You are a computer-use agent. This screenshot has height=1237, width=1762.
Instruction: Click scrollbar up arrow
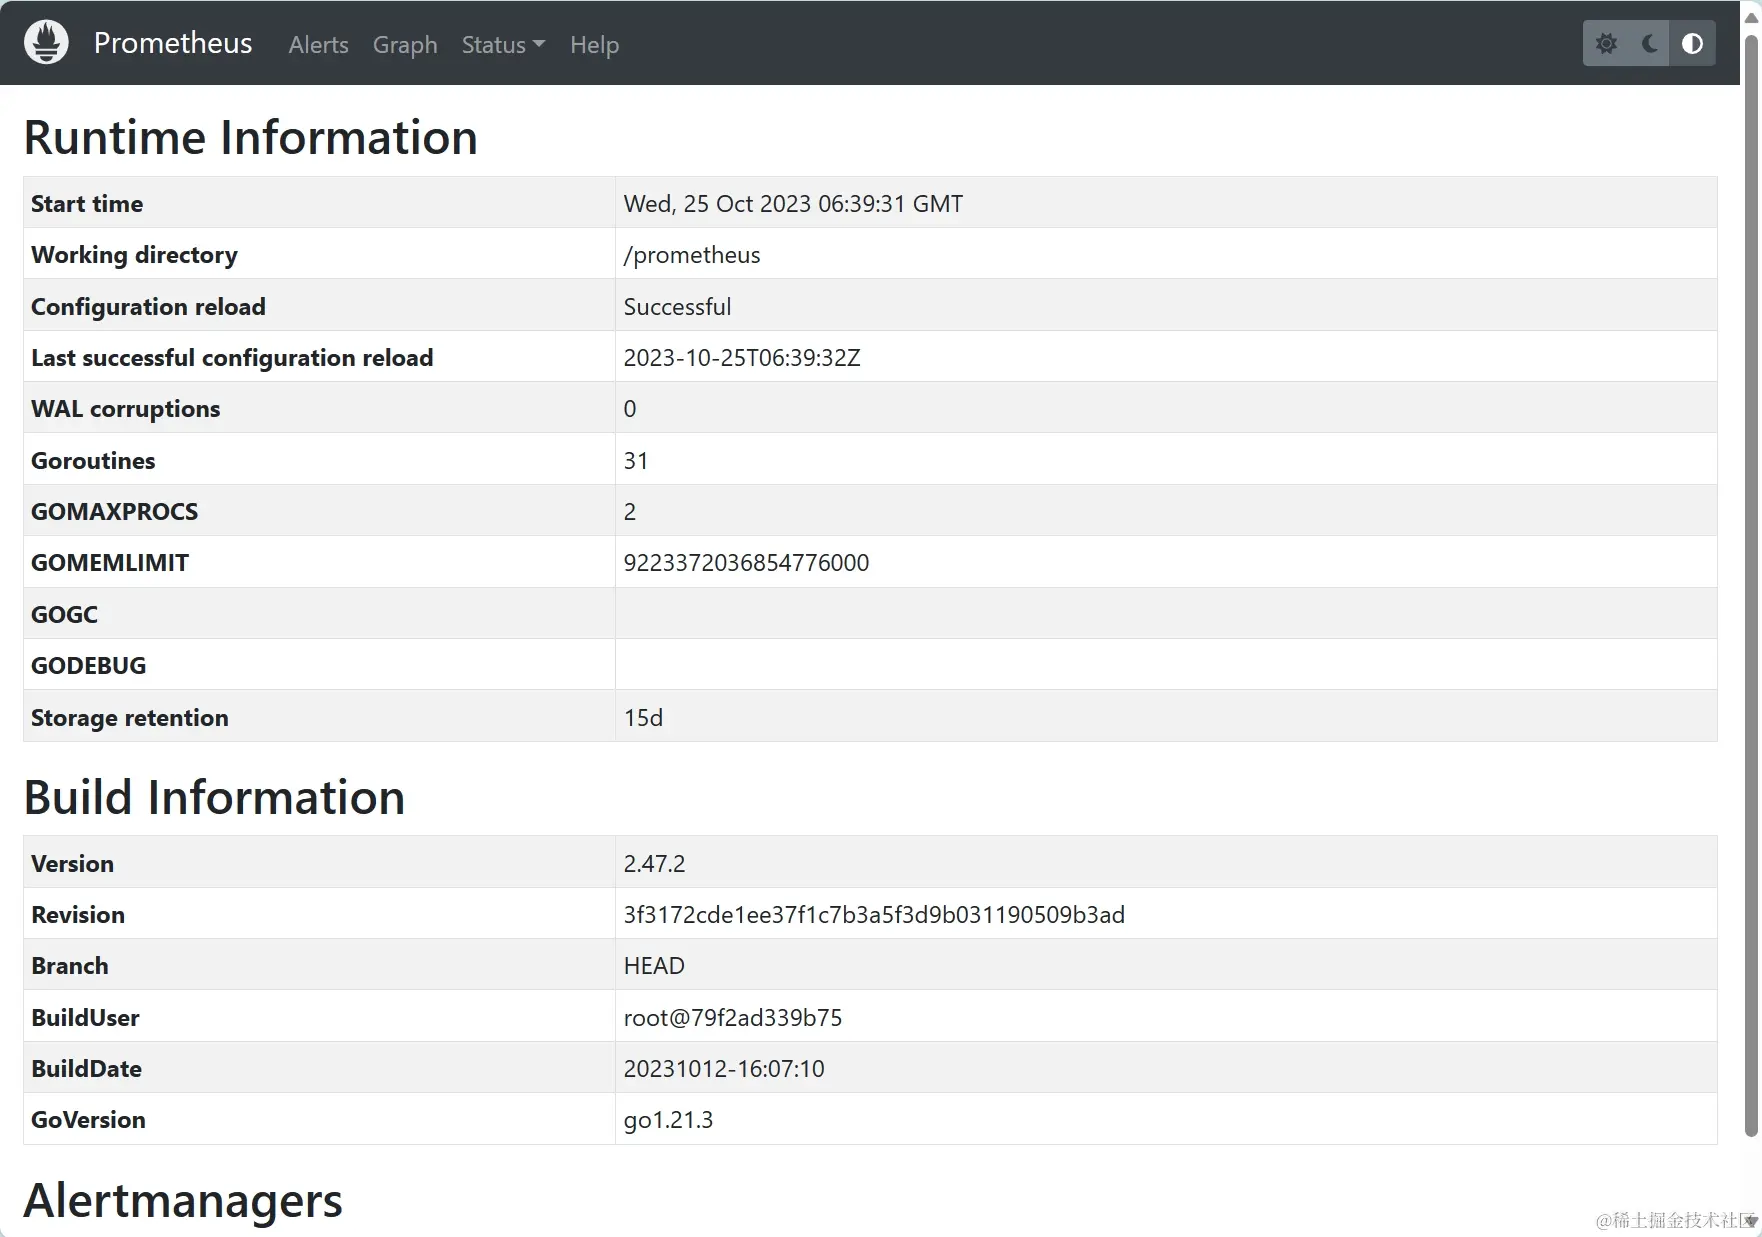click(x=1751, y=17)
